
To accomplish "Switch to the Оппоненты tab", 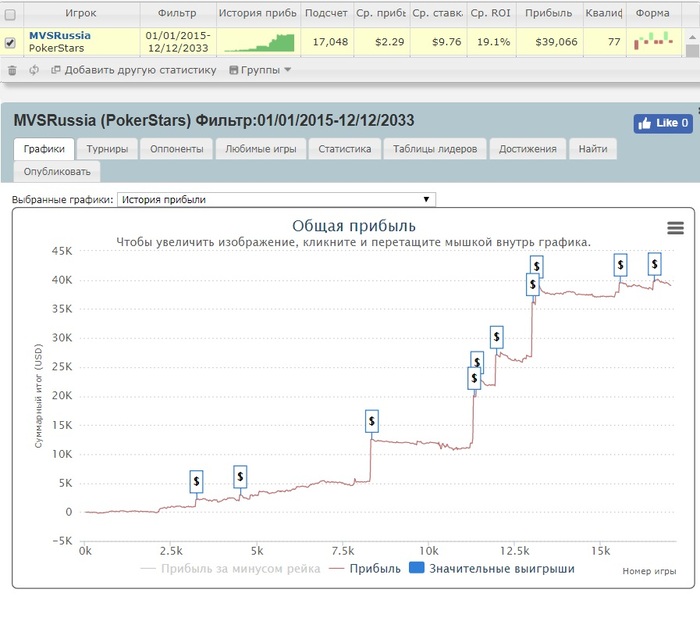I will click(x=176, y=149).
